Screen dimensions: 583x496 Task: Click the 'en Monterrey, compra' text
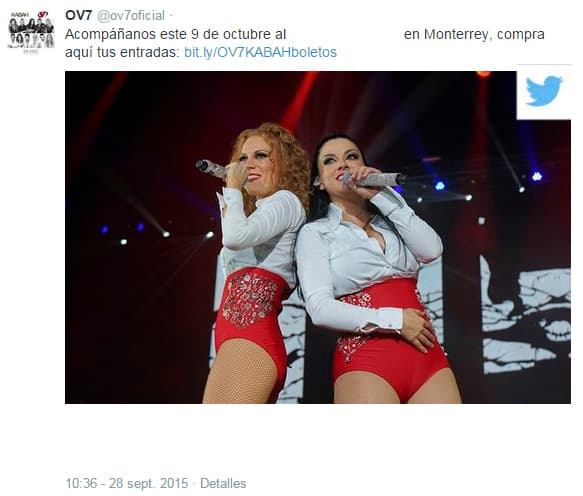474,34
